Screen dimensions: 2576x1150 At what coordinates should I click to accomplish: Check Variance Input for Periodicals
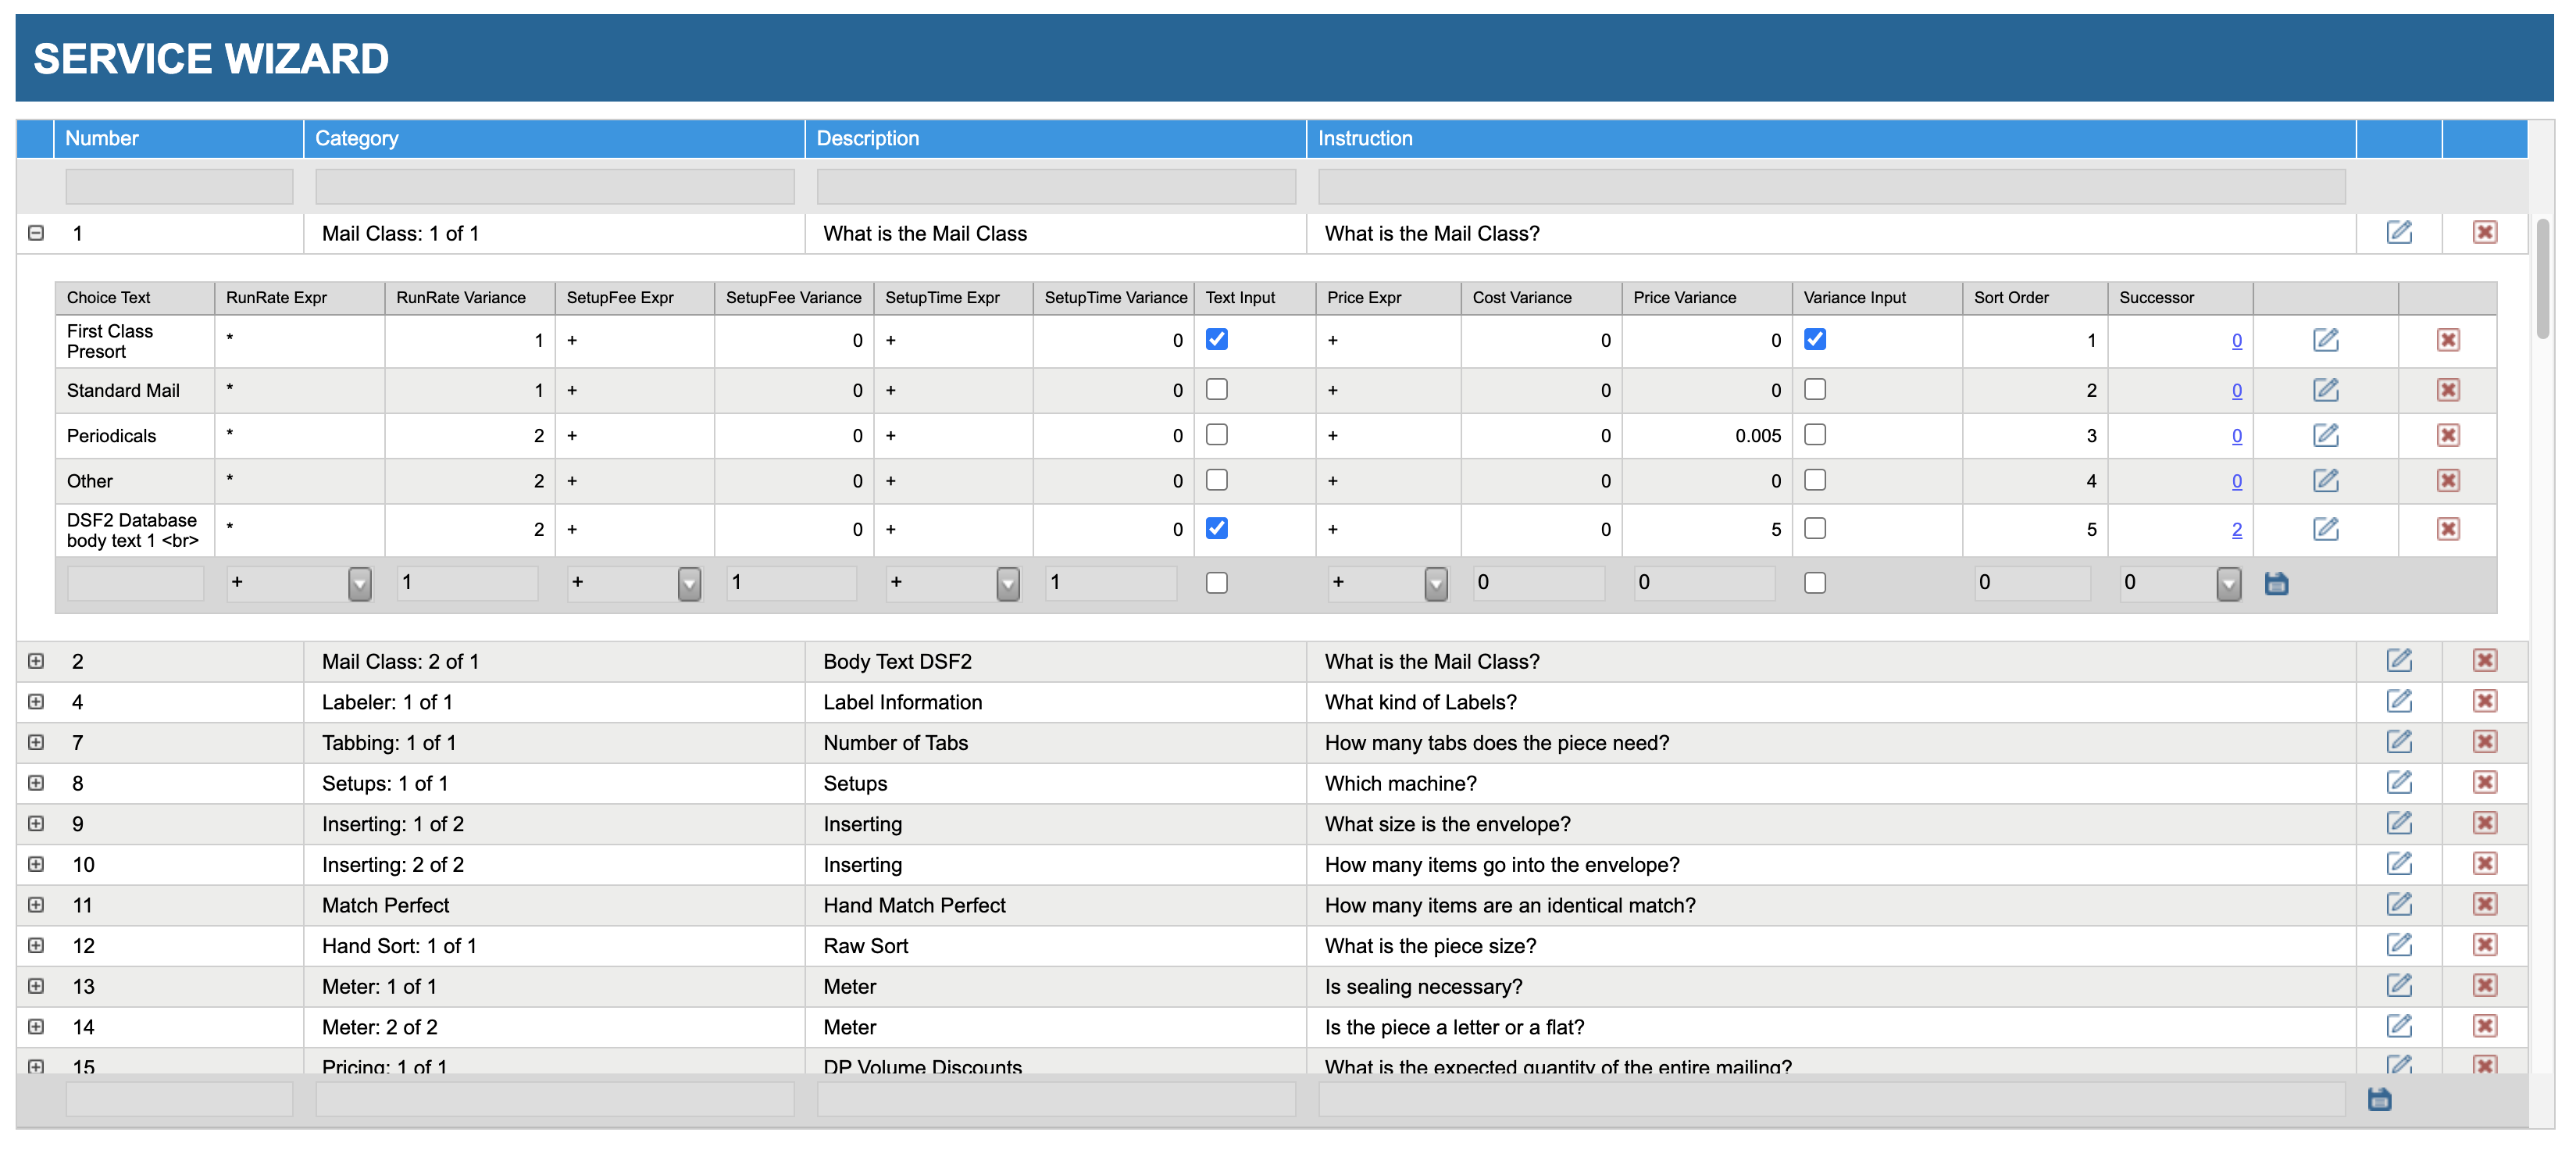(x=1815, y=434)
